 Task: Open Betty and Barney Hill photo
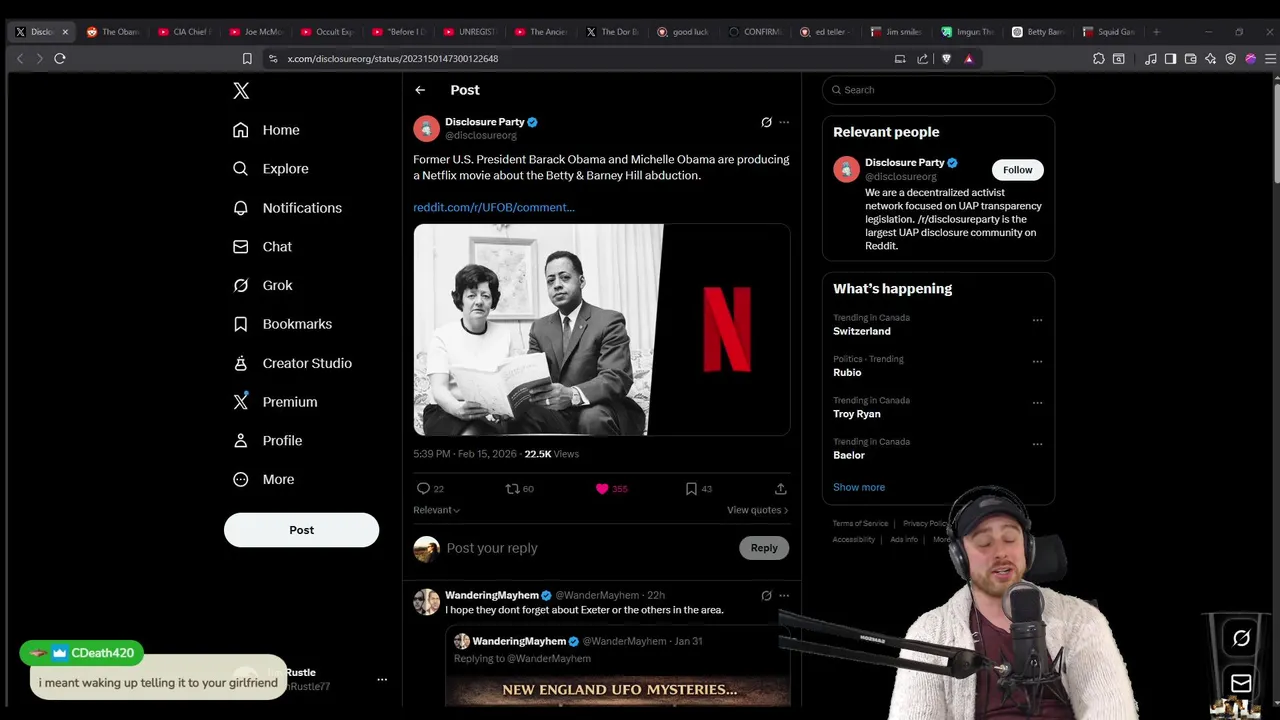(x=538, y=330)
